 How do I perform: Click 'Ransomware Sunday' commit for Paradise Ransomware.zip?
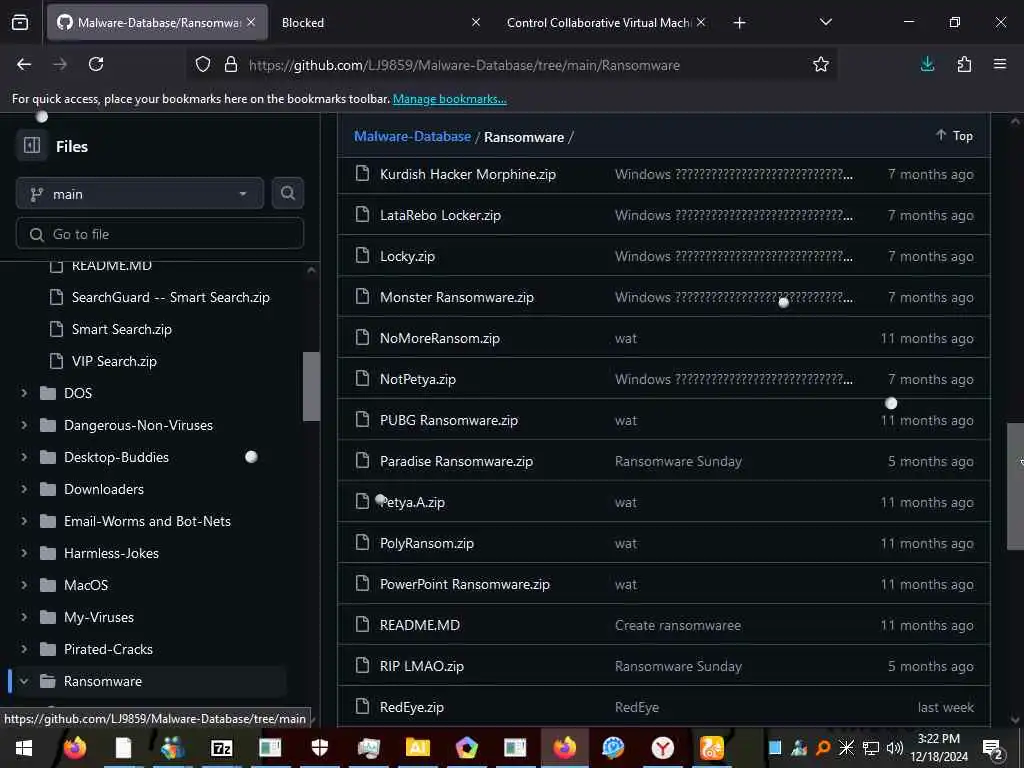678,462
